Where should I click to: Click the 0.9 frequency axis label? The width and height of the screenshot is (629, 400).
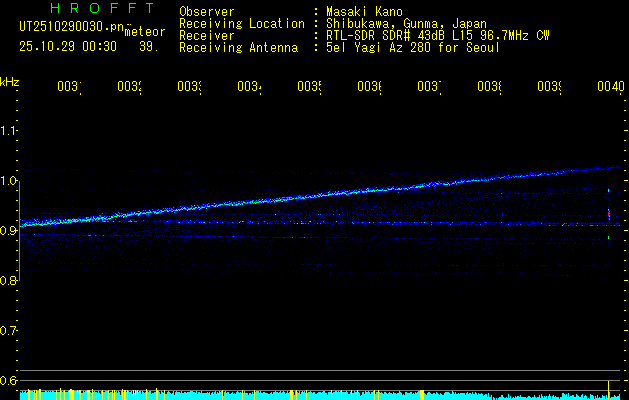[x=8, y=231]
